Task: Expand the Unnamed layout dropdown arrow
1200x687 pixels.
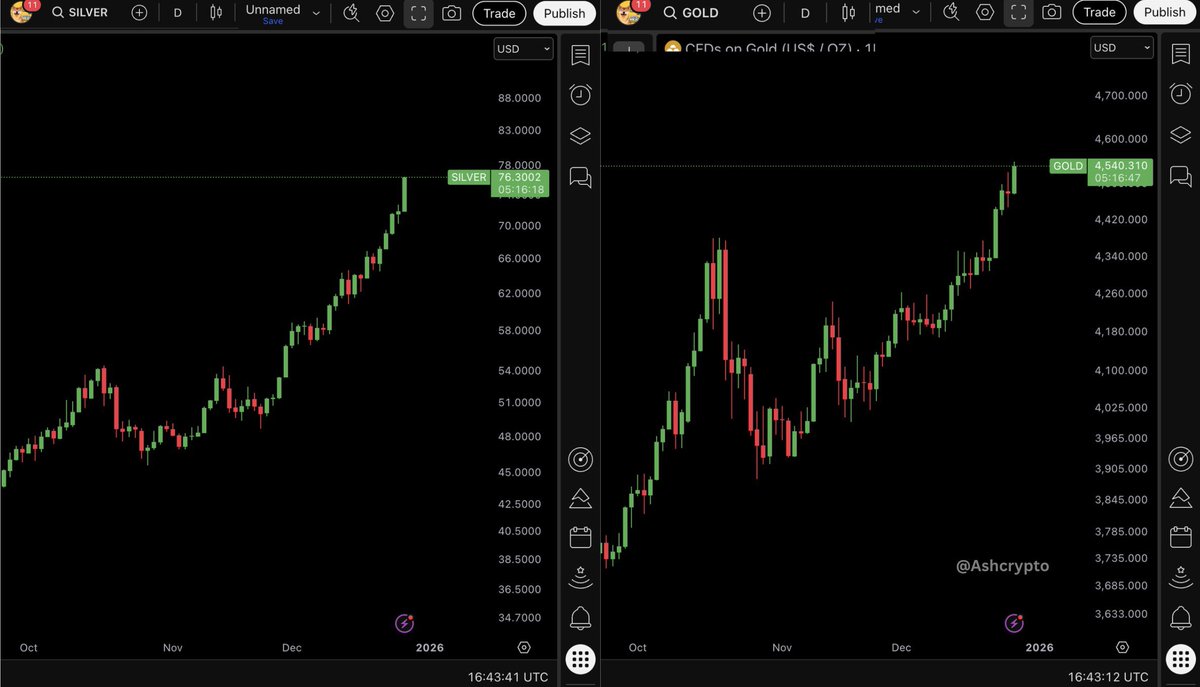Action: (317, 13)
